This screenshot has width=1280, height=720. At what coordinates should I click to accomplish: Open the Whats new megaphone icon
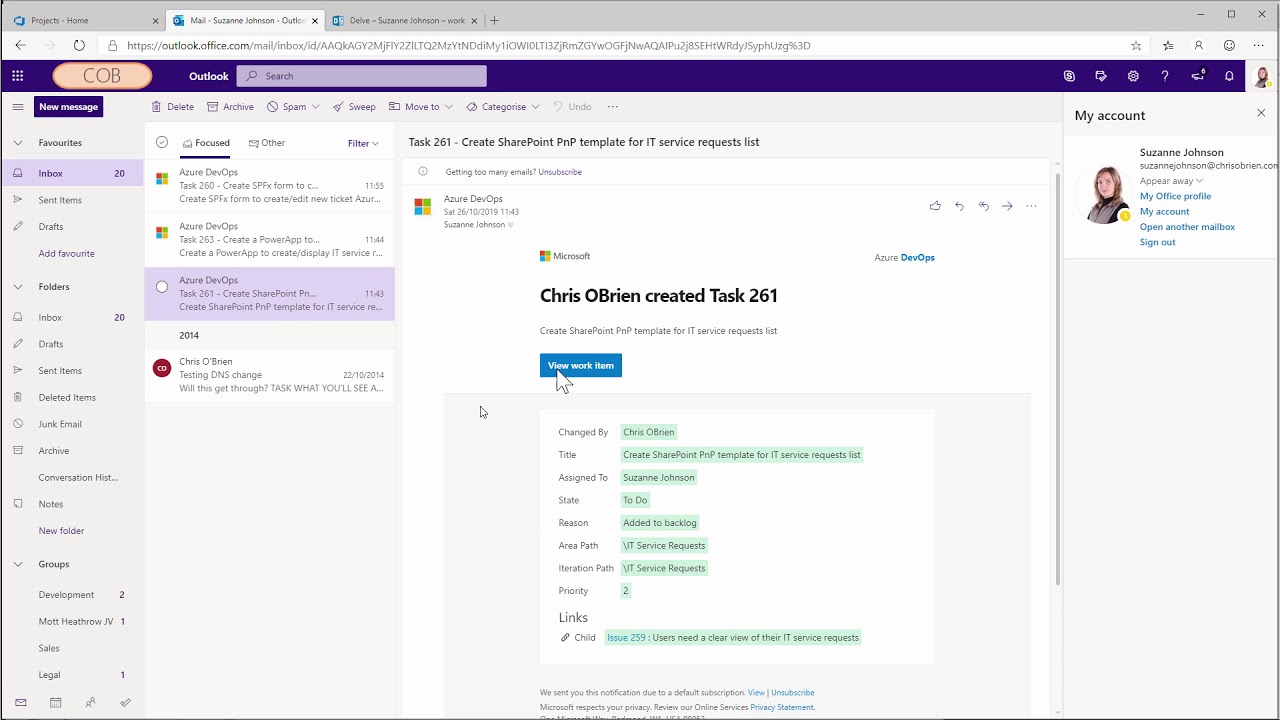1198,76
